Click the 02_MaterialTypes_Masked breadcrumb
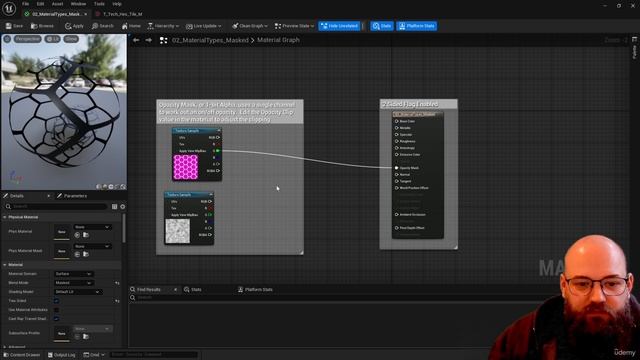Image resolution: width=640 pixels, height=360 pixels. coord(210,40)
